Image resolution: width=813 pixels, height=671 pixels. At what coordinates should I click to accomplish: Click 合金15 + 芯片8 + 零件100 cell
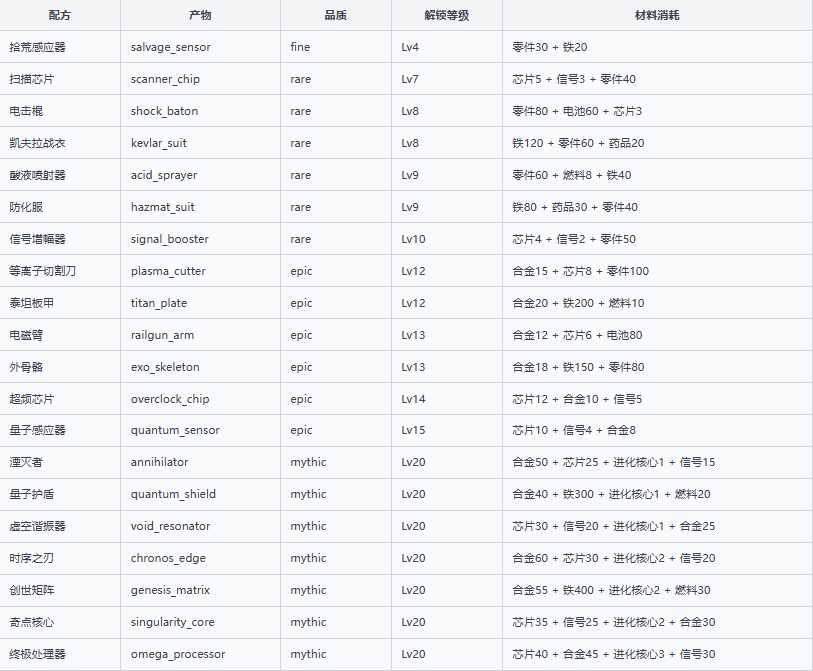(x=657, y=271)
